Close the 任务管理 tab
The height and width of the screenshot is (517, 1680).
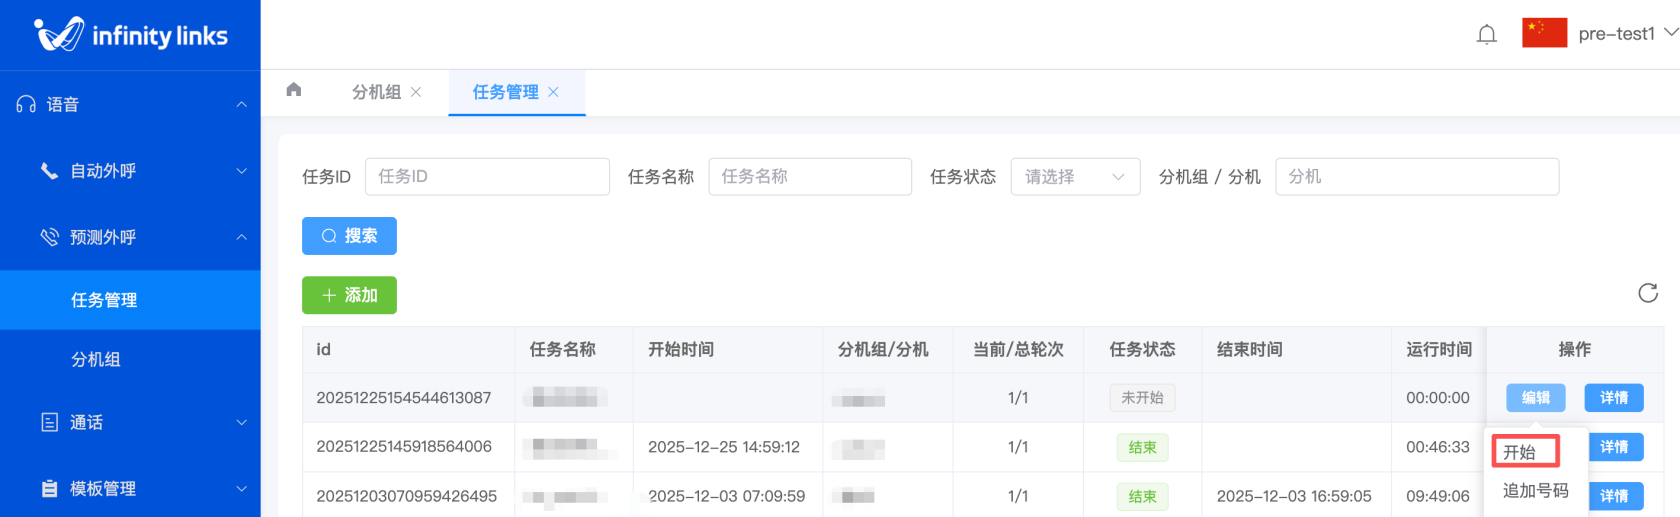tap(553, 92)
